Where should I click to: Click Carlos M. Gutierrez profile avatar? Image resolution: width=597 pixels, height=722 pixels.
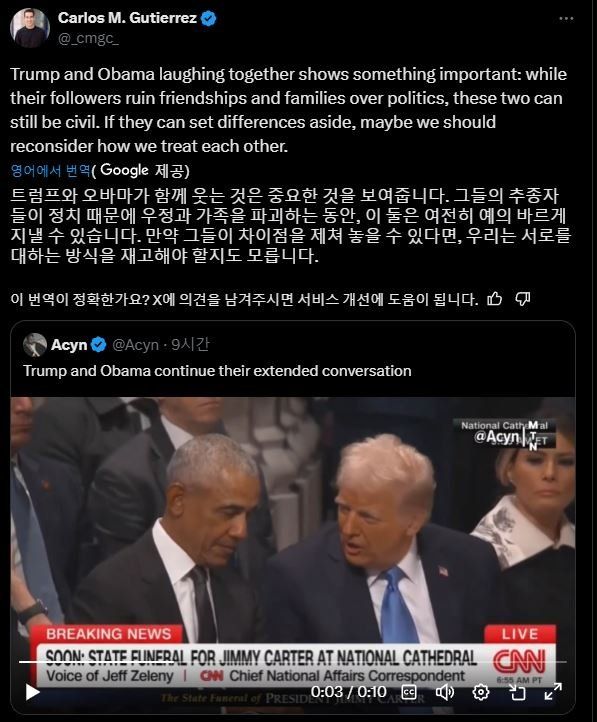(x=30, y=28)
